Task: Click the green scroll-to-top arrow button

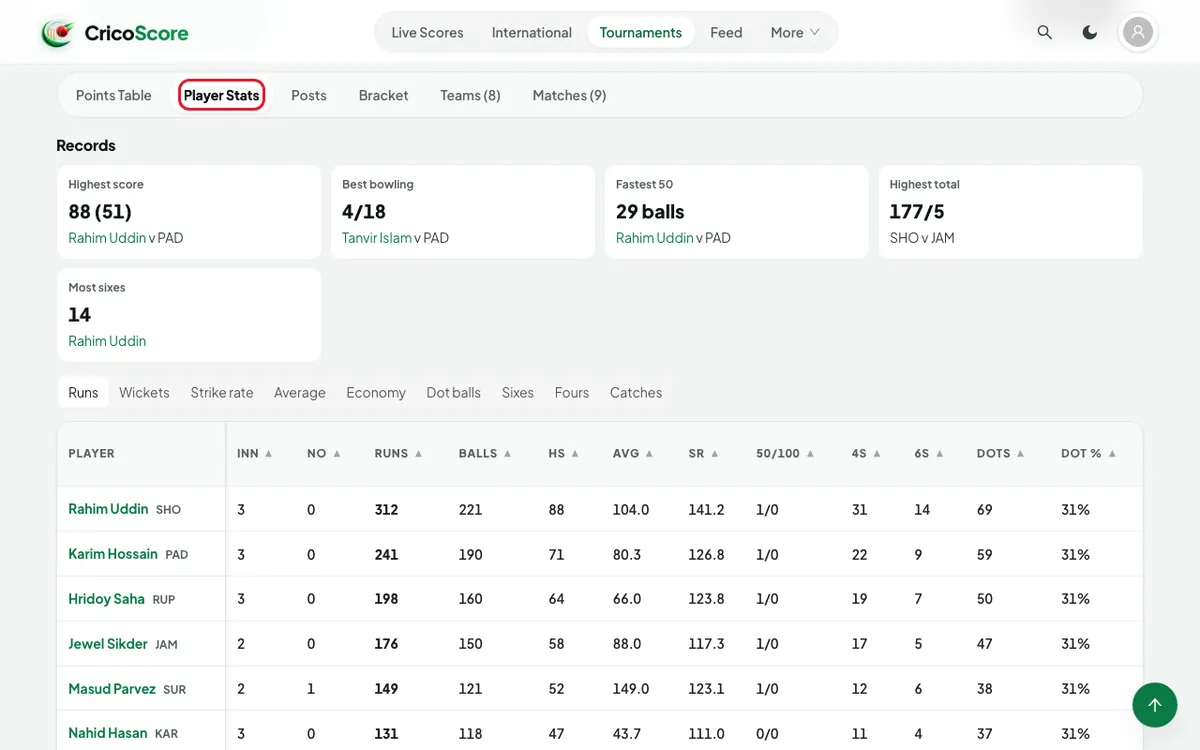Action: (1155, 705)
